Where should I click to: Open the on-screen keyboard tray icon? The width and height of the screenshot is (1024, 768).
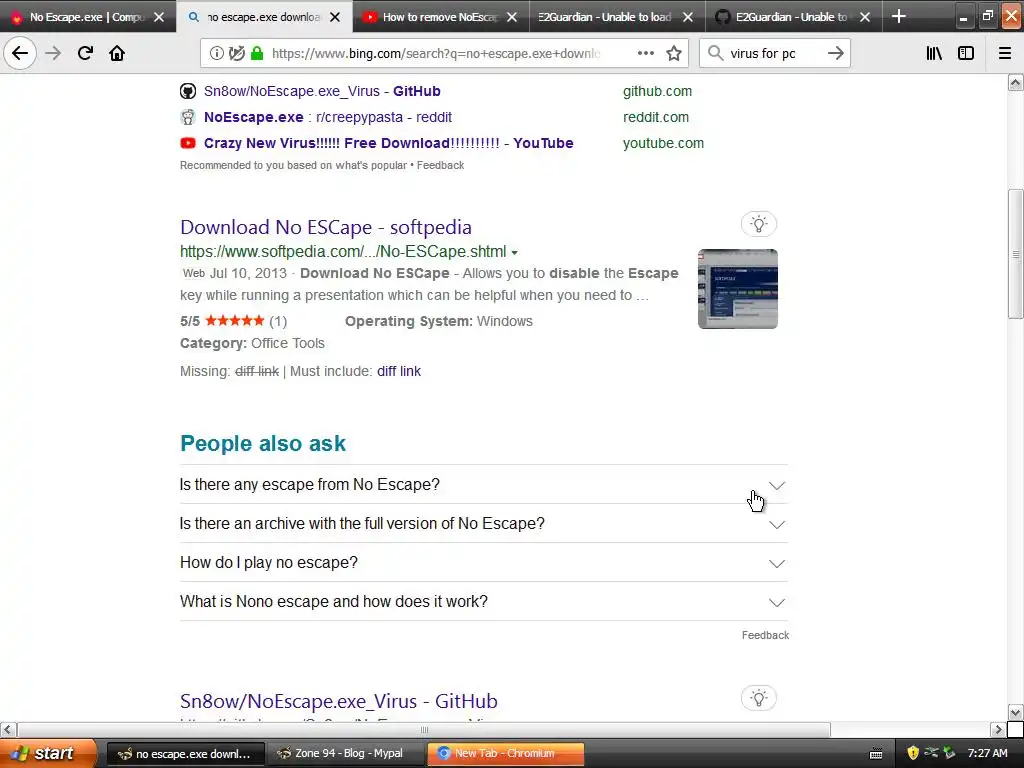[876, 754]
